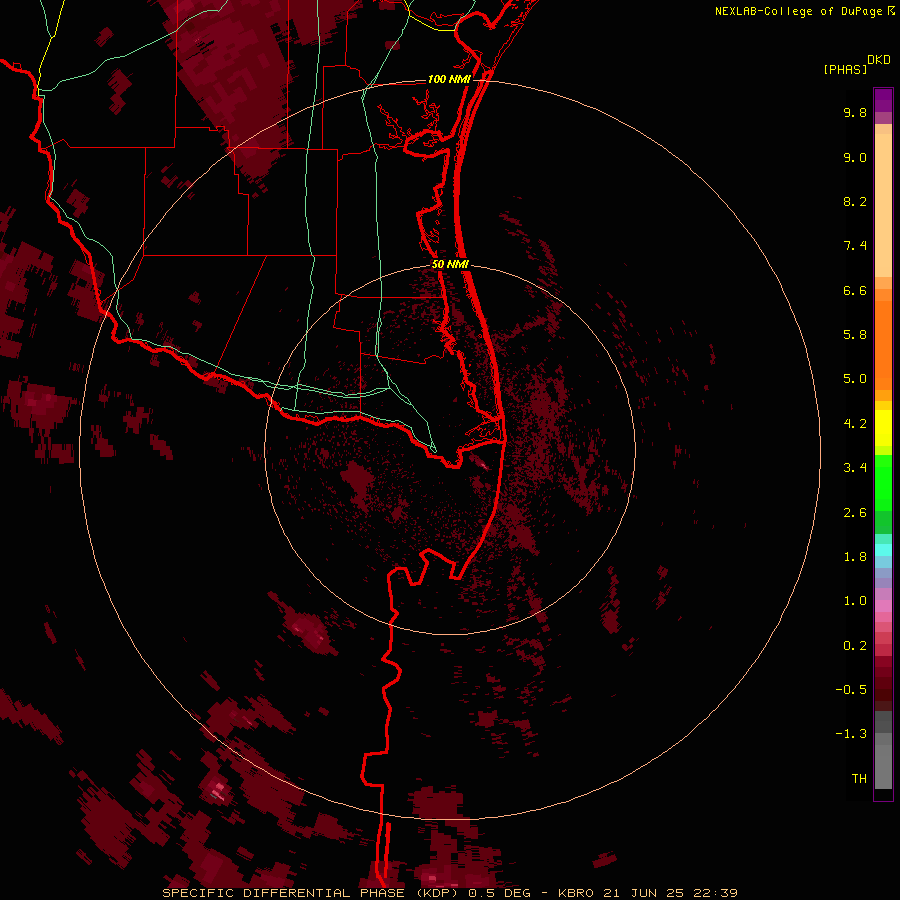Viewport: 900px width, 900px height.
Task: Click the KBRO station identifier in caption
Action: (x=577, y=893)
